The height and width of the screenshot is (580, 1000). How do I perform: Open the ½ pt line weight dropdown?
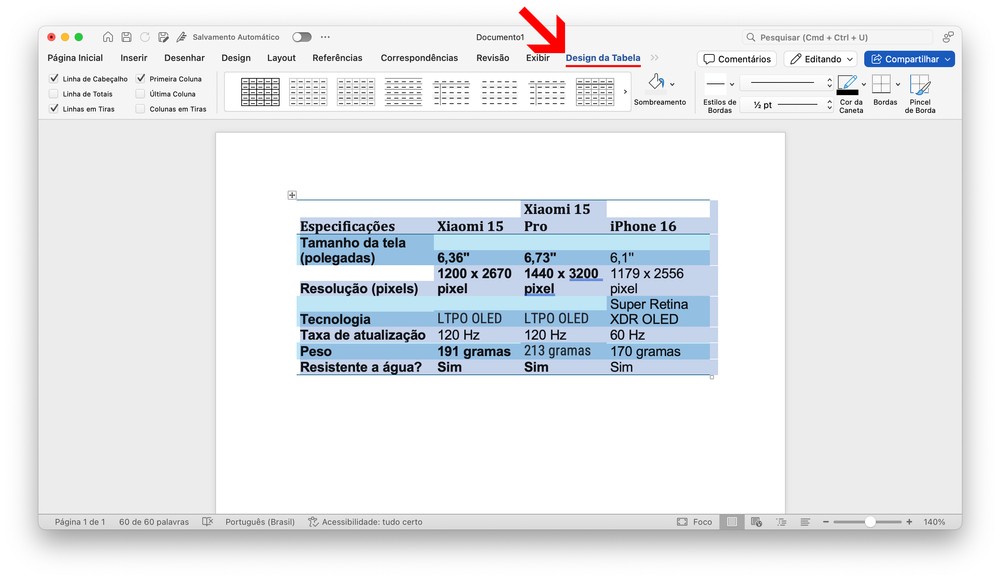788,105
